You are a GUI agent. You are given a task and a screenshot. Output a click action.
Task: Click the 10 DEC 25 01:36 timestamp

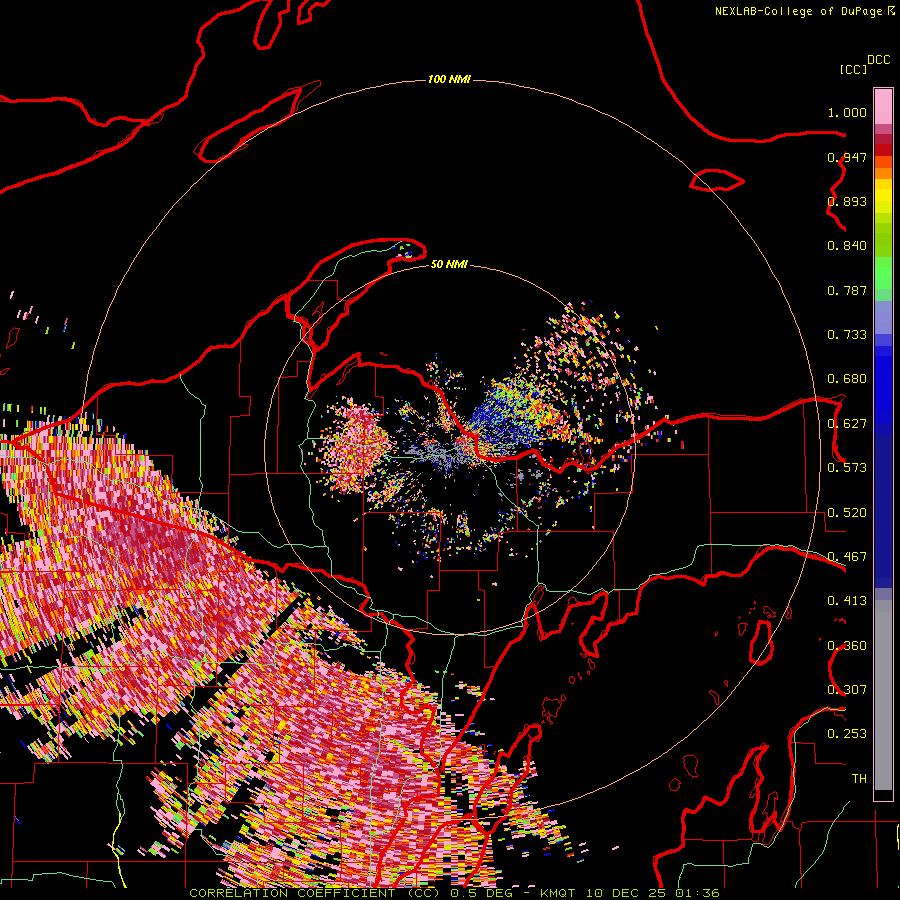tap(653, 893)
